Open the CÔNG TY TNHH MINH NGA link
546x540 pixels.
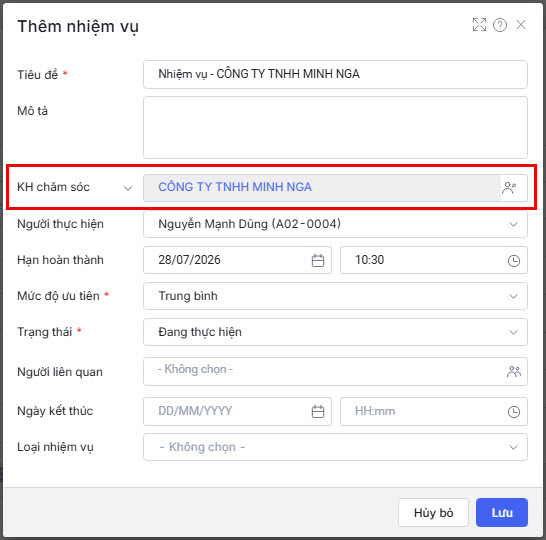[x=235, y=187]
